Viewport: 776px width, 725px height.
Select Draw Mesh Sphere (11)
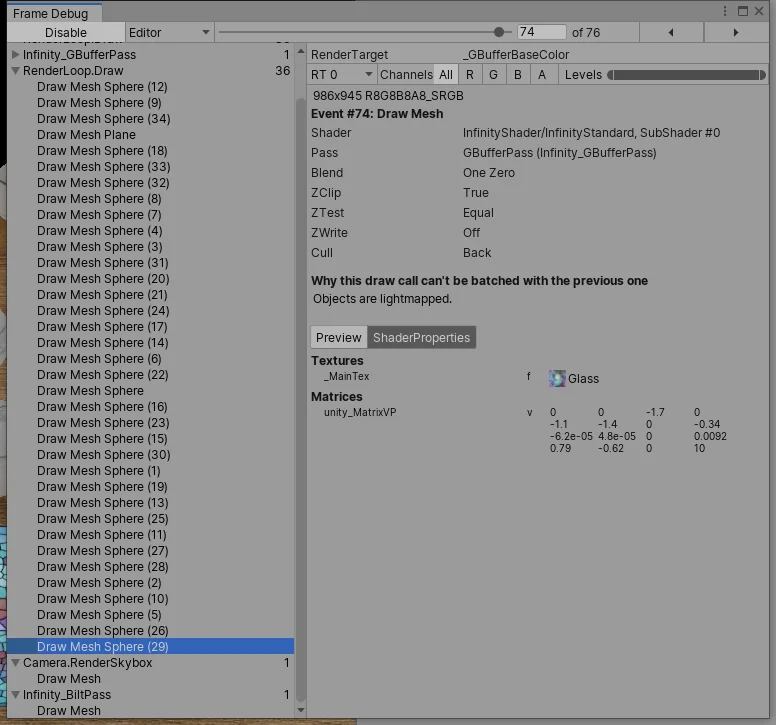(151, 535)
